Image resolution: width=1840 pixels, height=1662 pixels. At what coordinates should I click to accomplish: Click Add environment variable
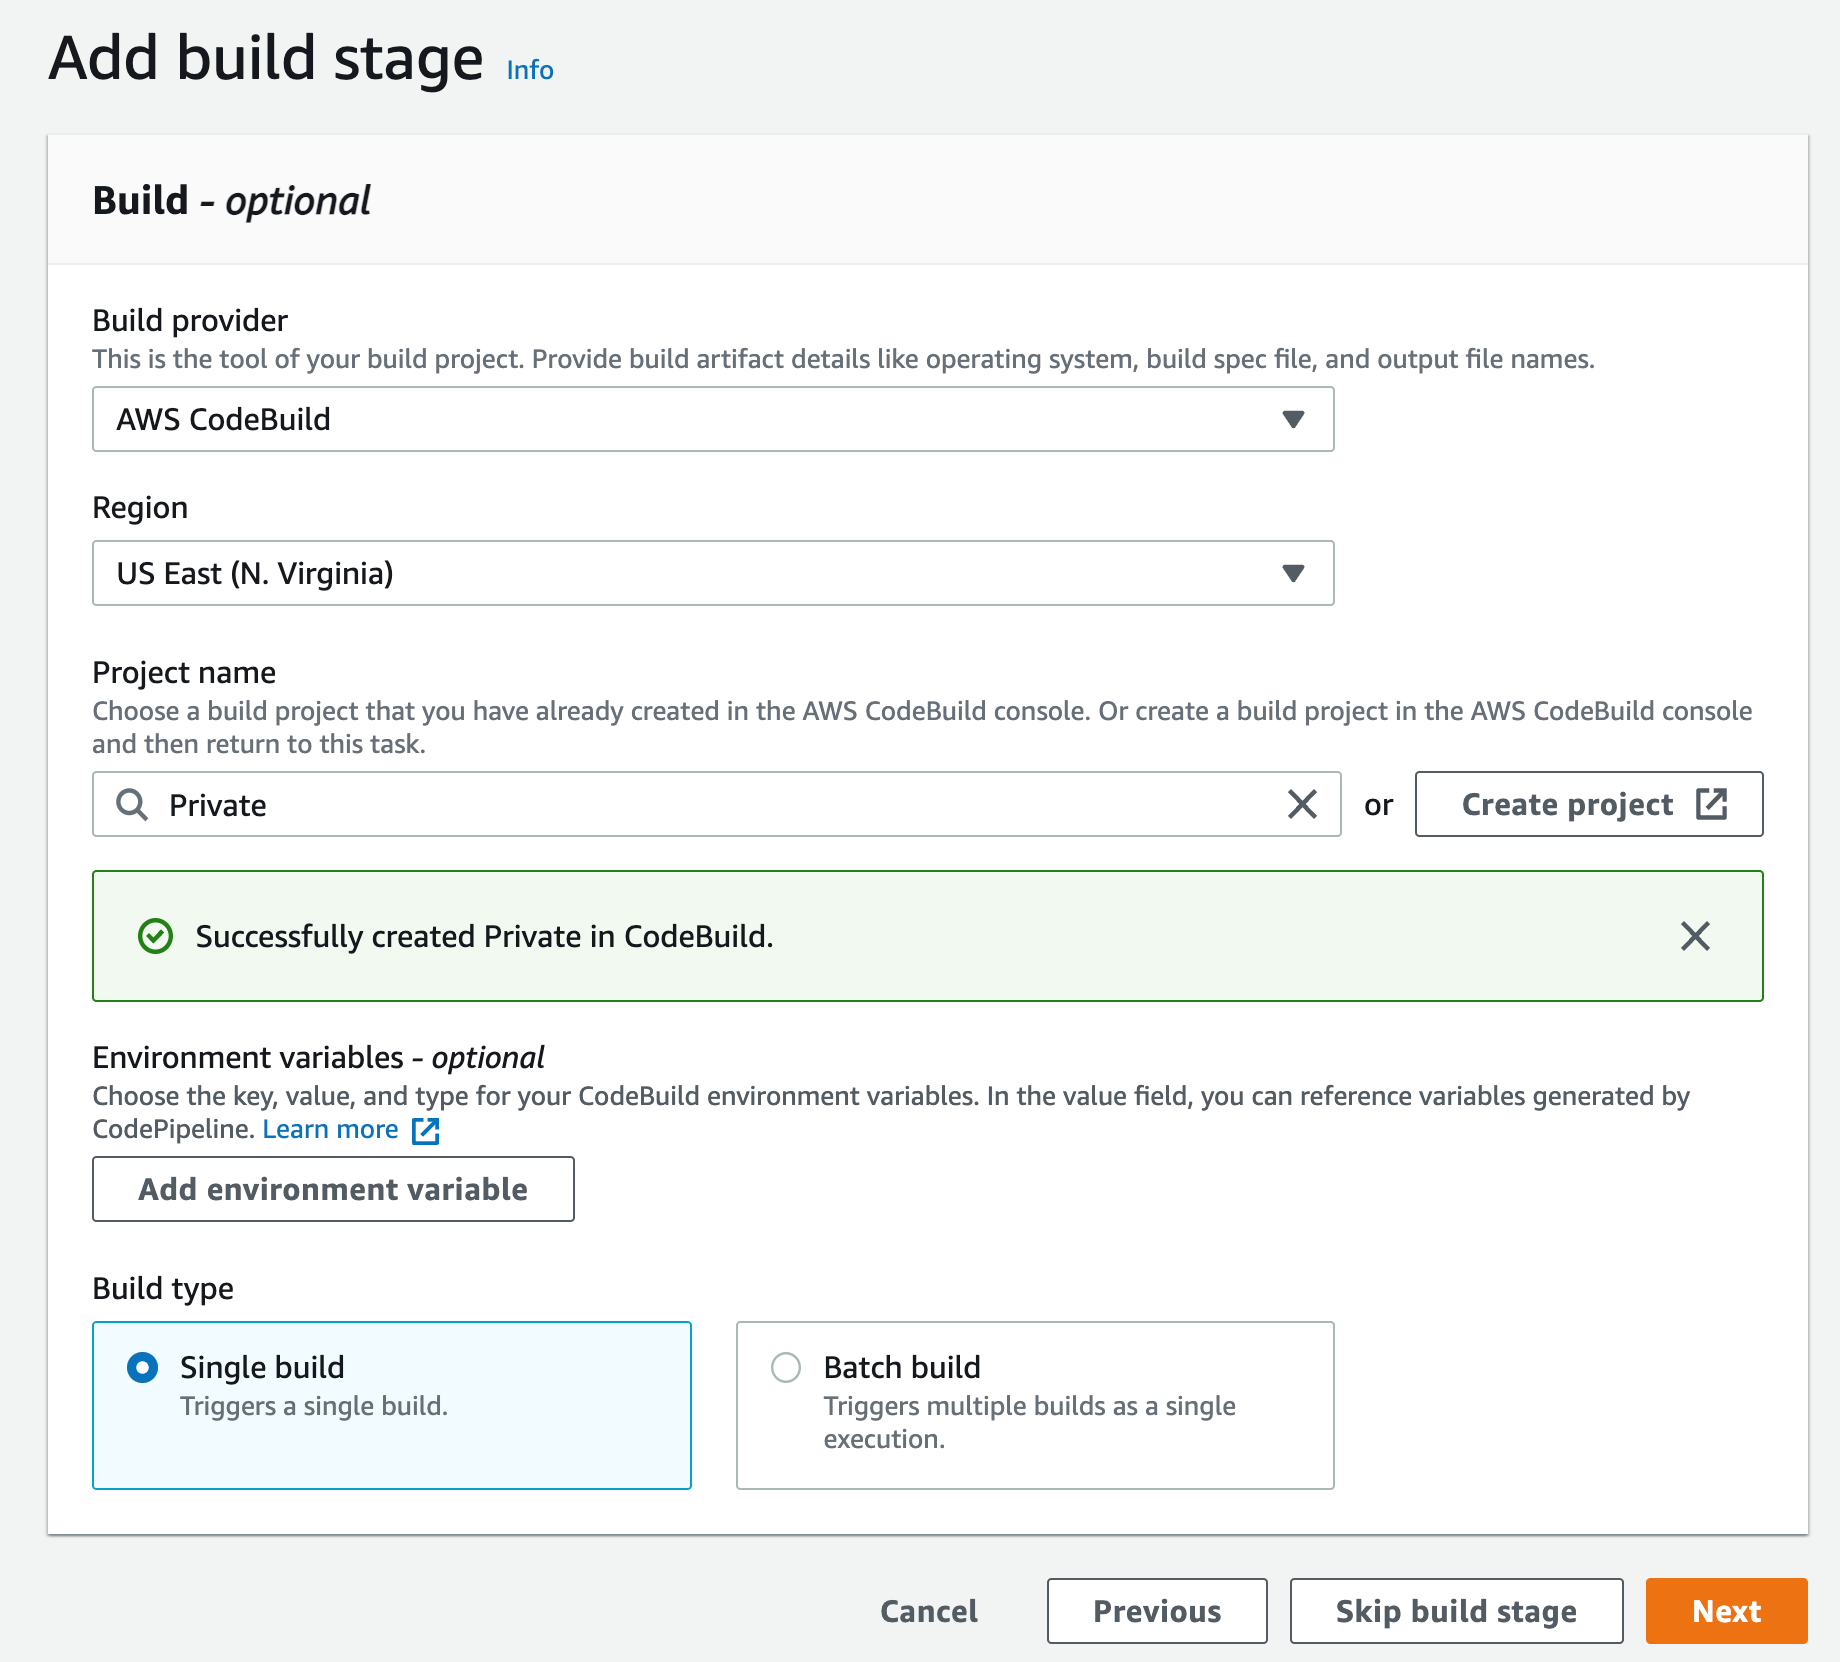[332, 1189]
